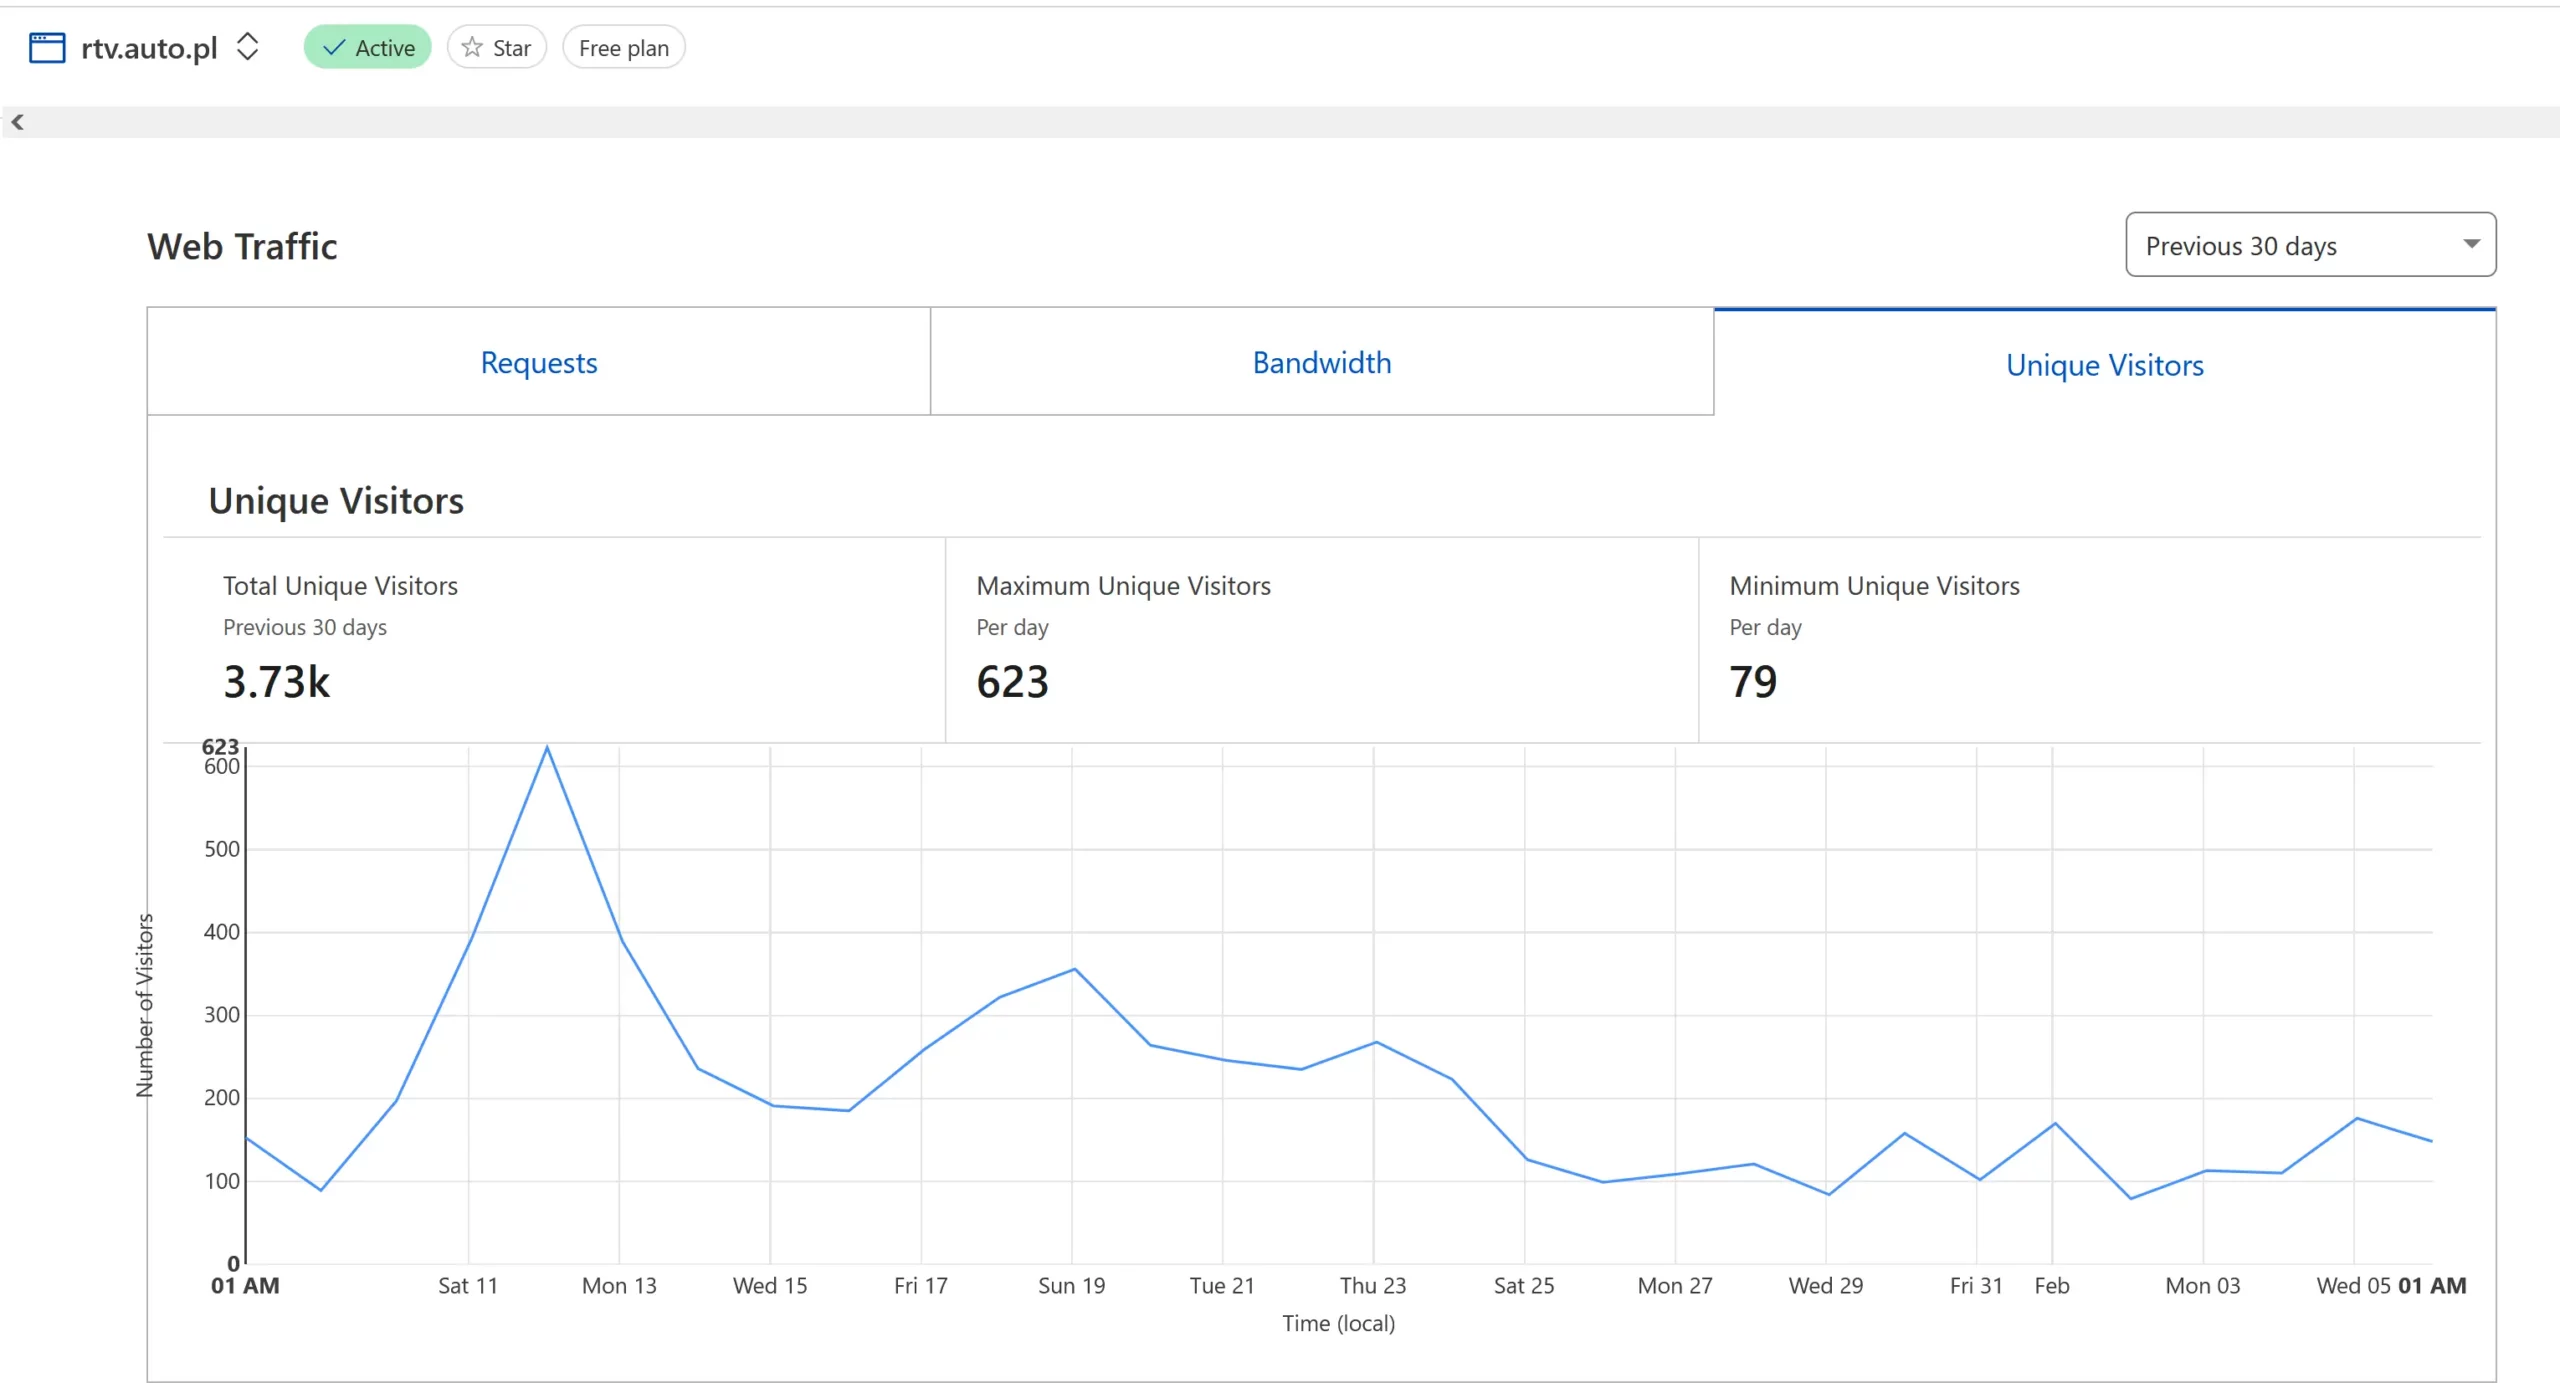Screen dimensions: 2560x1383
Task: Collapse sidebar with the left chevron arrow
Action: coord(17,122)
